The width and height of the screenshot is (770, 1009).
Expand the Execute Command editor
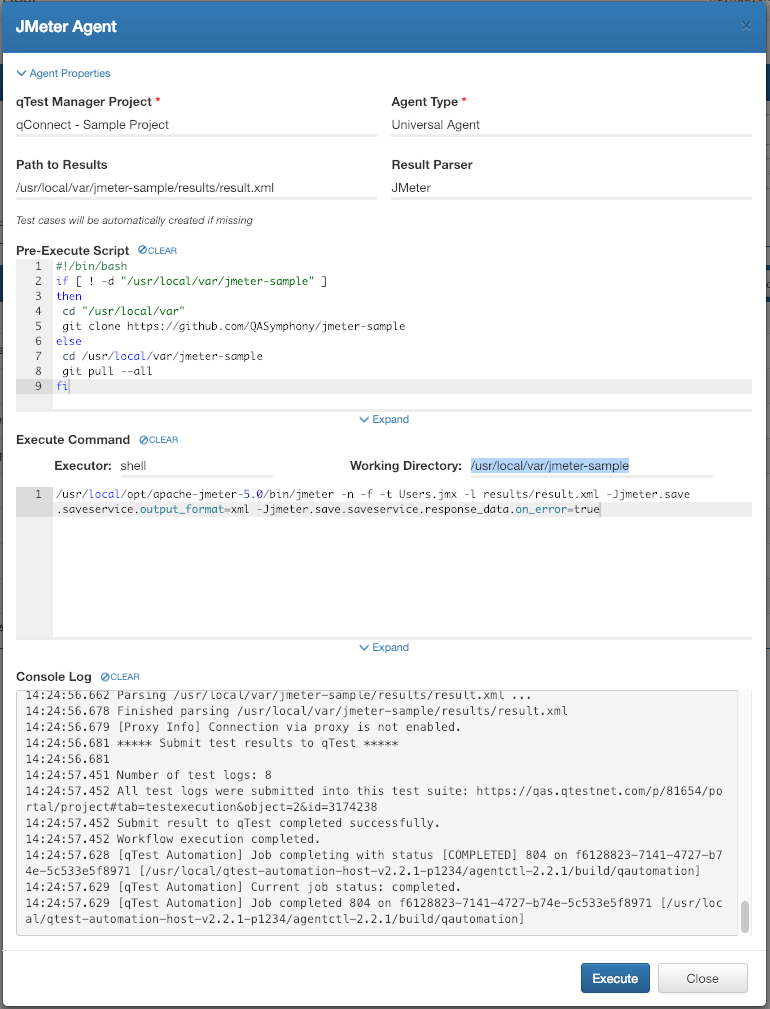[x=384, y=648]
